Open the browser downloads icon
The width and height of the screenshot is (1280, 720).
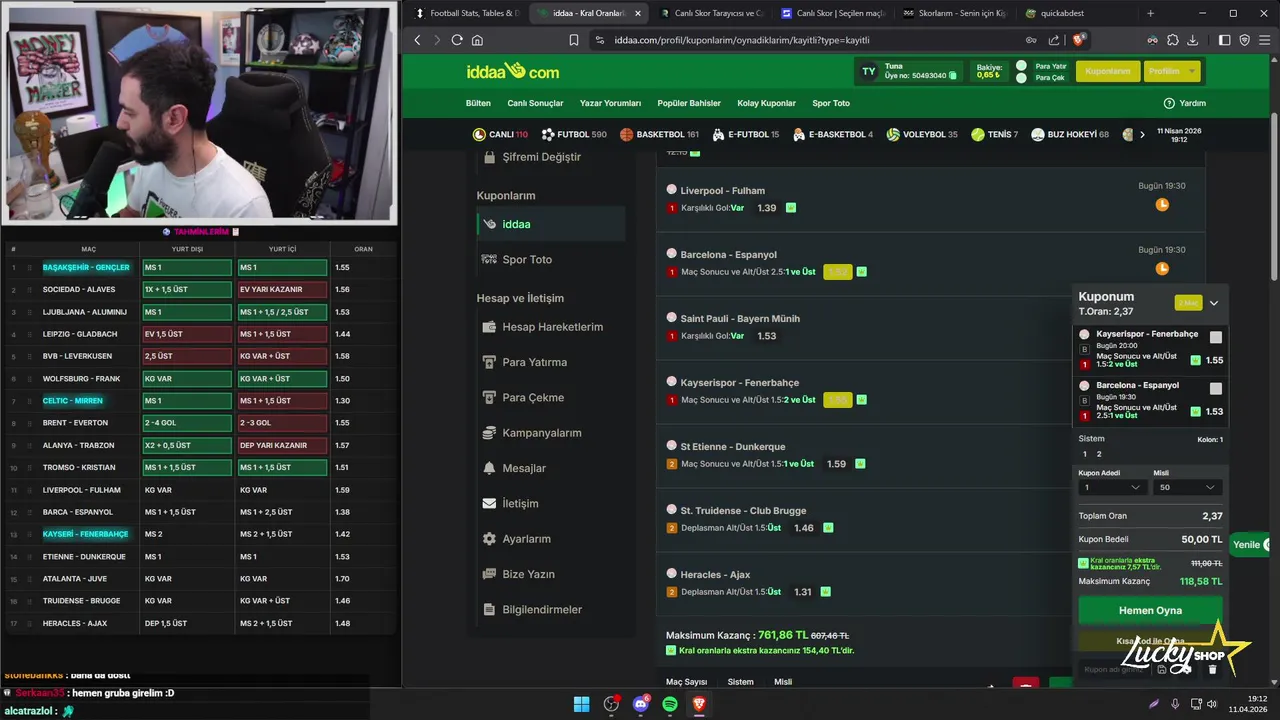[1192, 40]
